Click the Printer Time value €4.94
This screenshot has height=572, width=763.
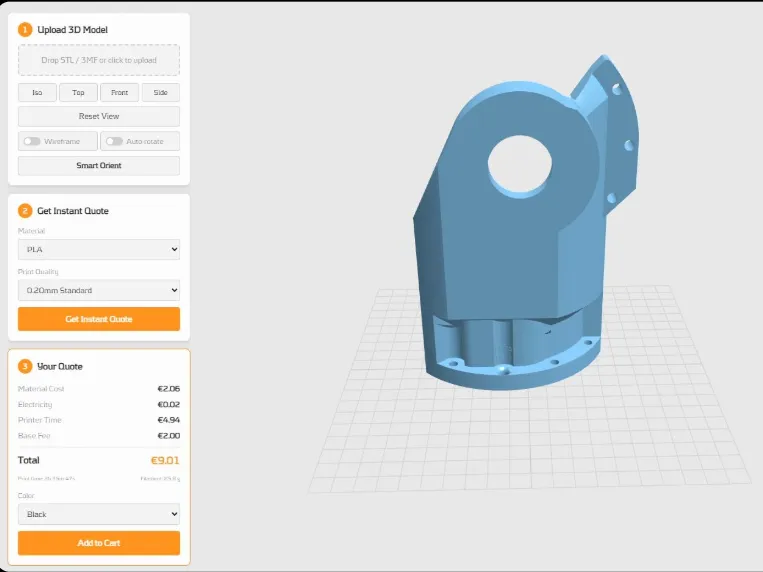coord(169,420)
